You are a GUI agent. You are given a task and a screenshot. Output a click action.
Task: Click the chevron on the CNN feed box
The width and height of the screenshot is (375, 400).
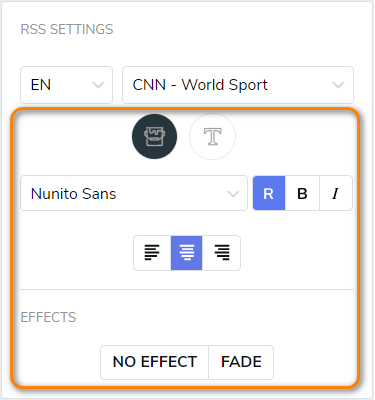(338, 85)
